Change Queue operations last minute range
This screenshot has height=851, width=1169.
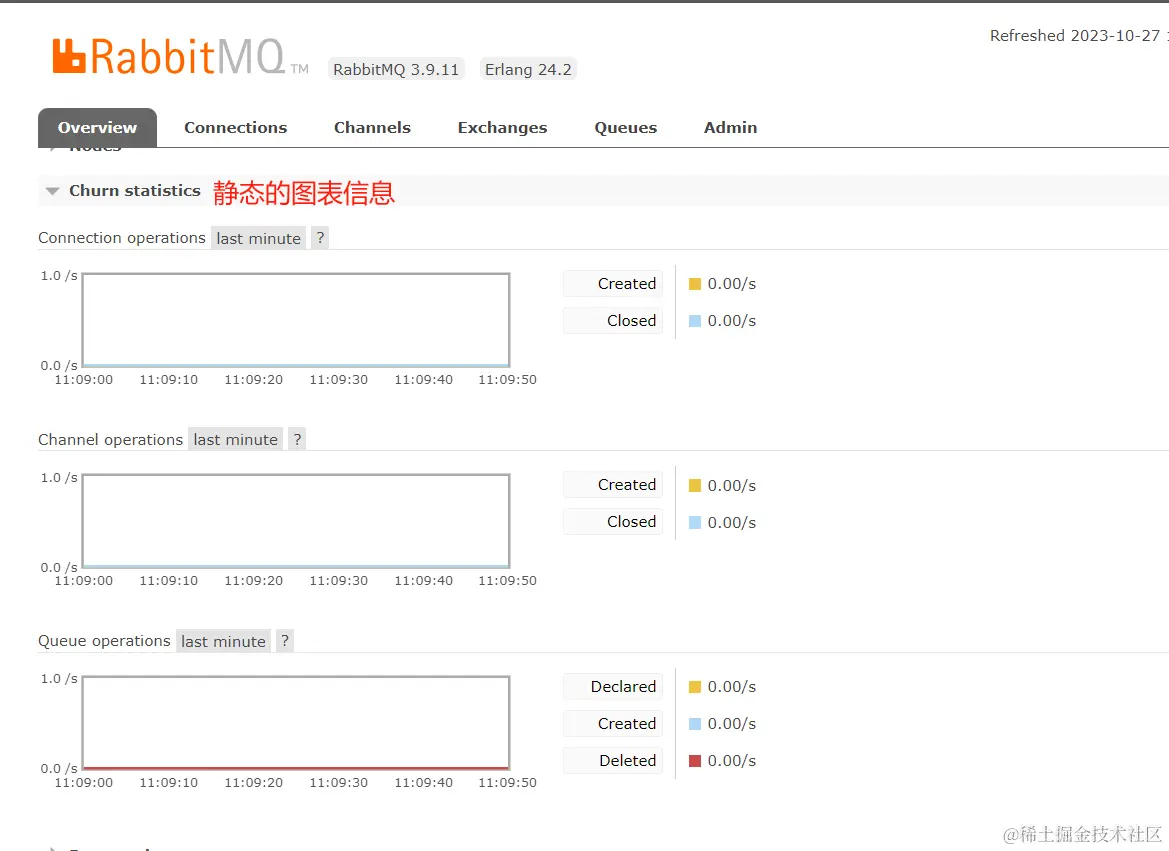click(x=223, y=641)
